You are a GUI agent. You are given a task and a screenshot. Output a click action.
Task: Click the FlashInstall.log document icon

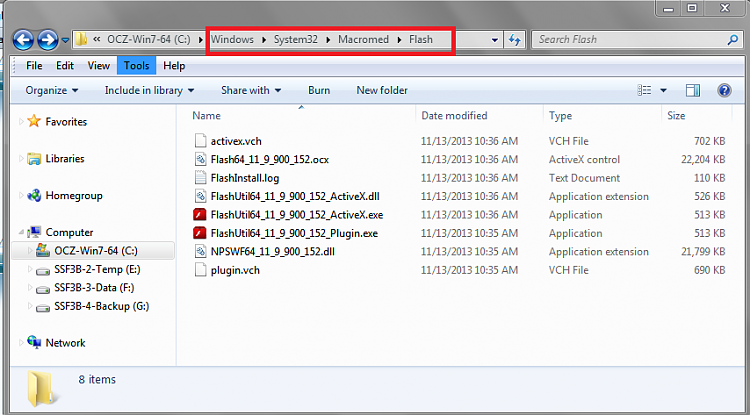coord(200,178)
